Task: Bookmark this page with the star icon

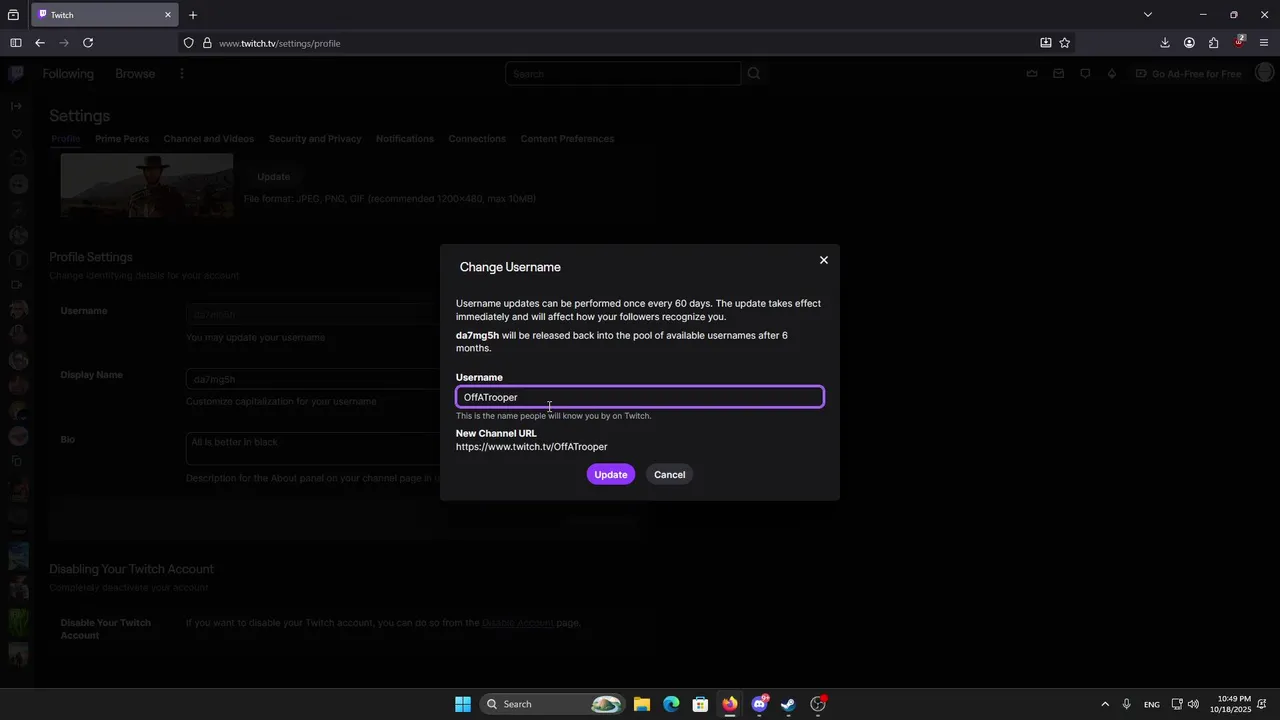Action: 1065,43
